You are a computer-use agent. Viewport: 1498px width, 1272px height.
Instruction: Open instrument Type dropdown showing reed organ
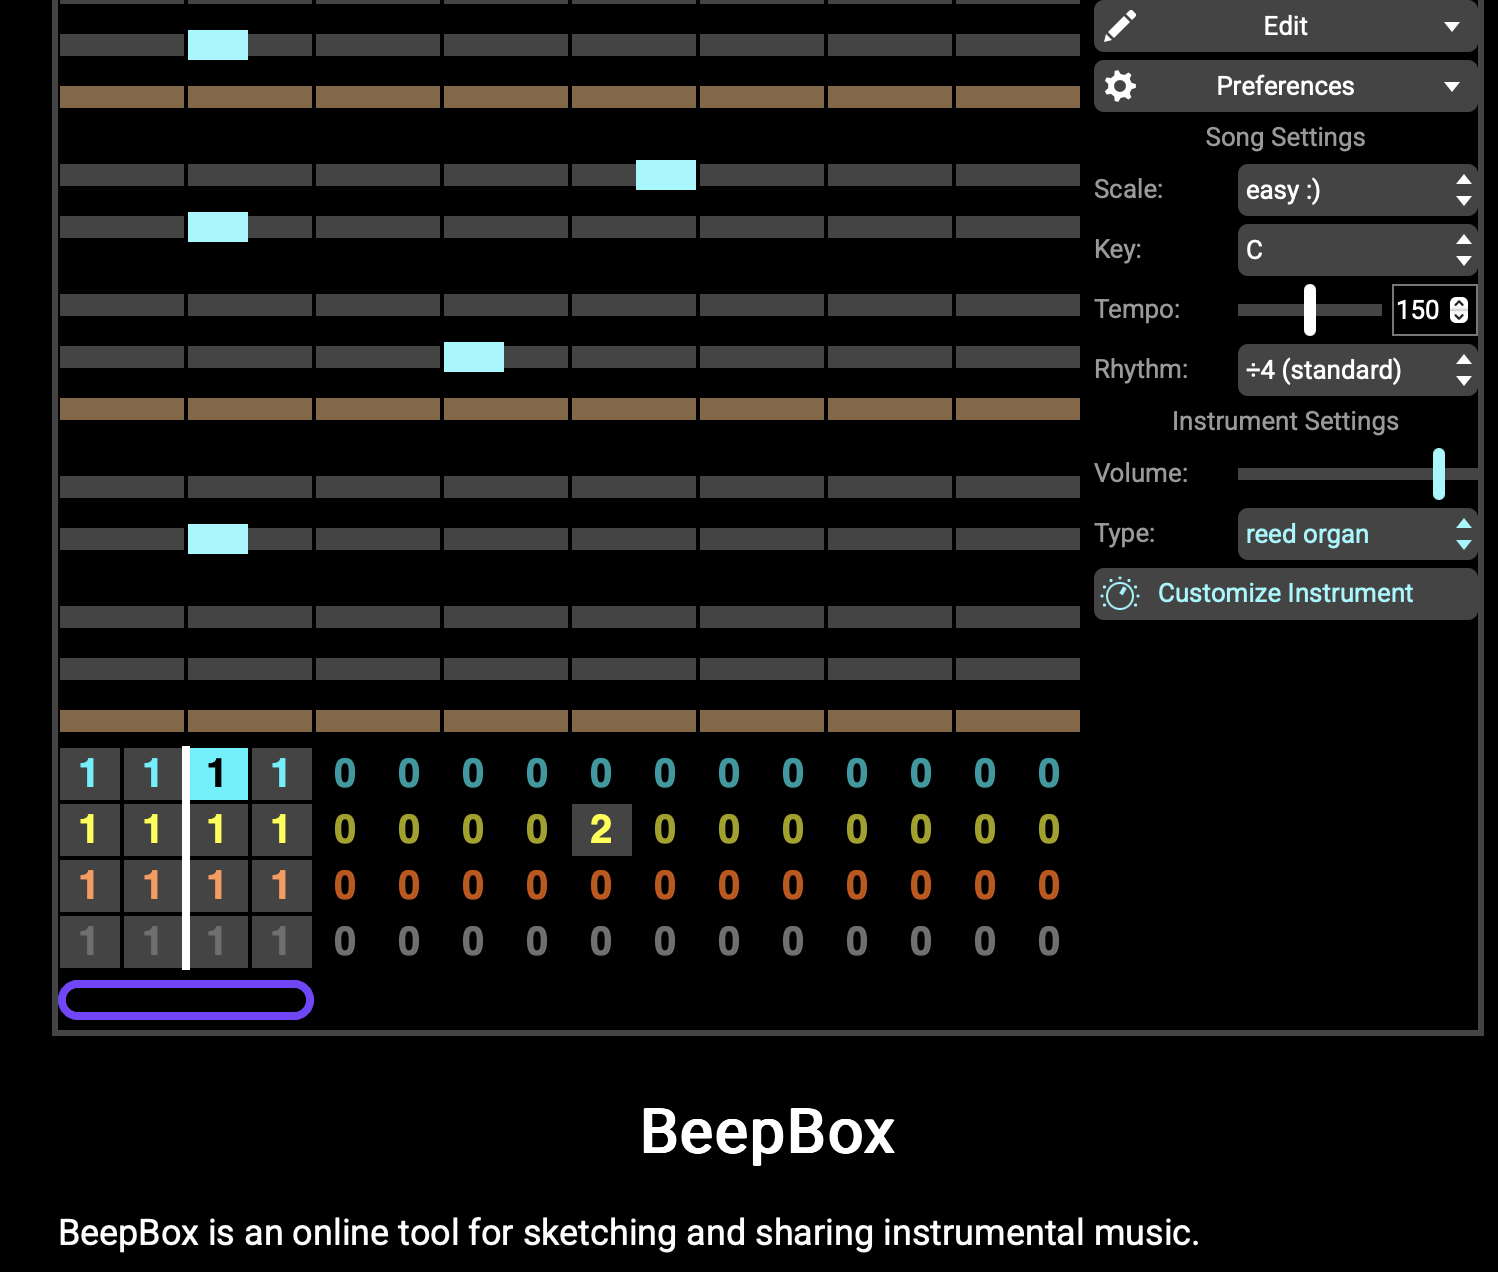click(1358, 534)
